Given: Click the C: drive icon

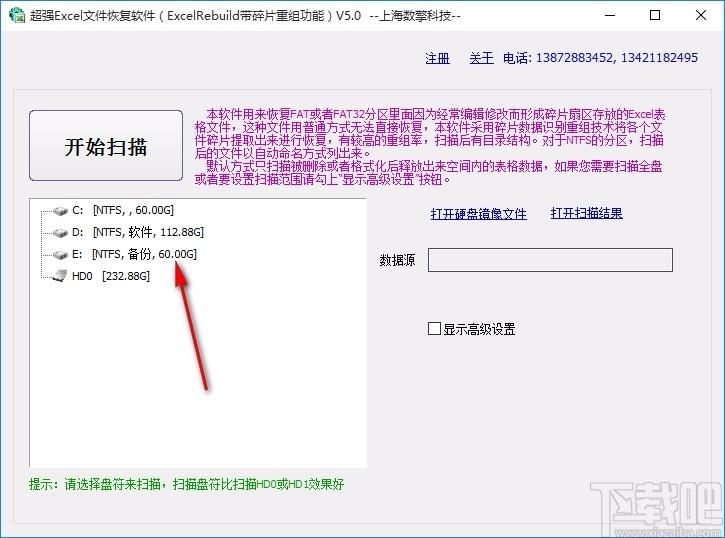Looking at the screenshot, I should click(x=58, y=211).
